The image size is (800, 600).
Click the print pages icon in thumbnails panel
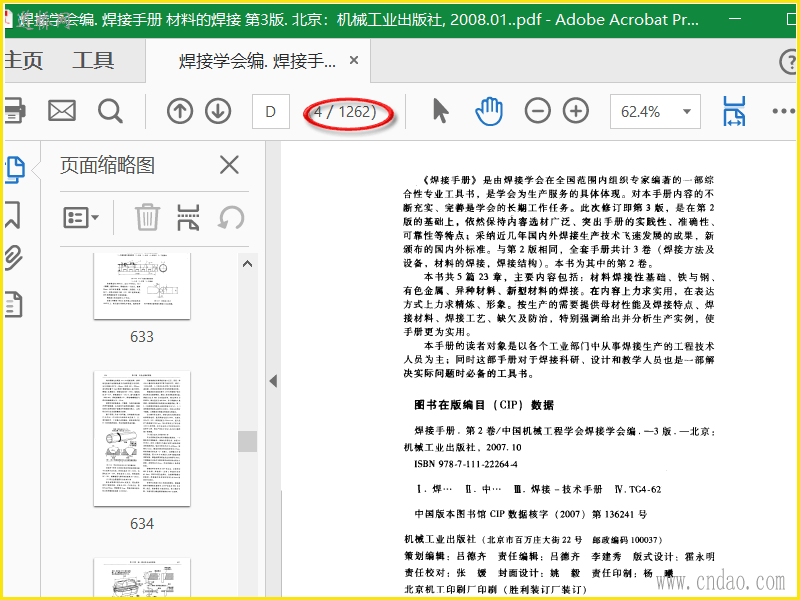(188, 217)
